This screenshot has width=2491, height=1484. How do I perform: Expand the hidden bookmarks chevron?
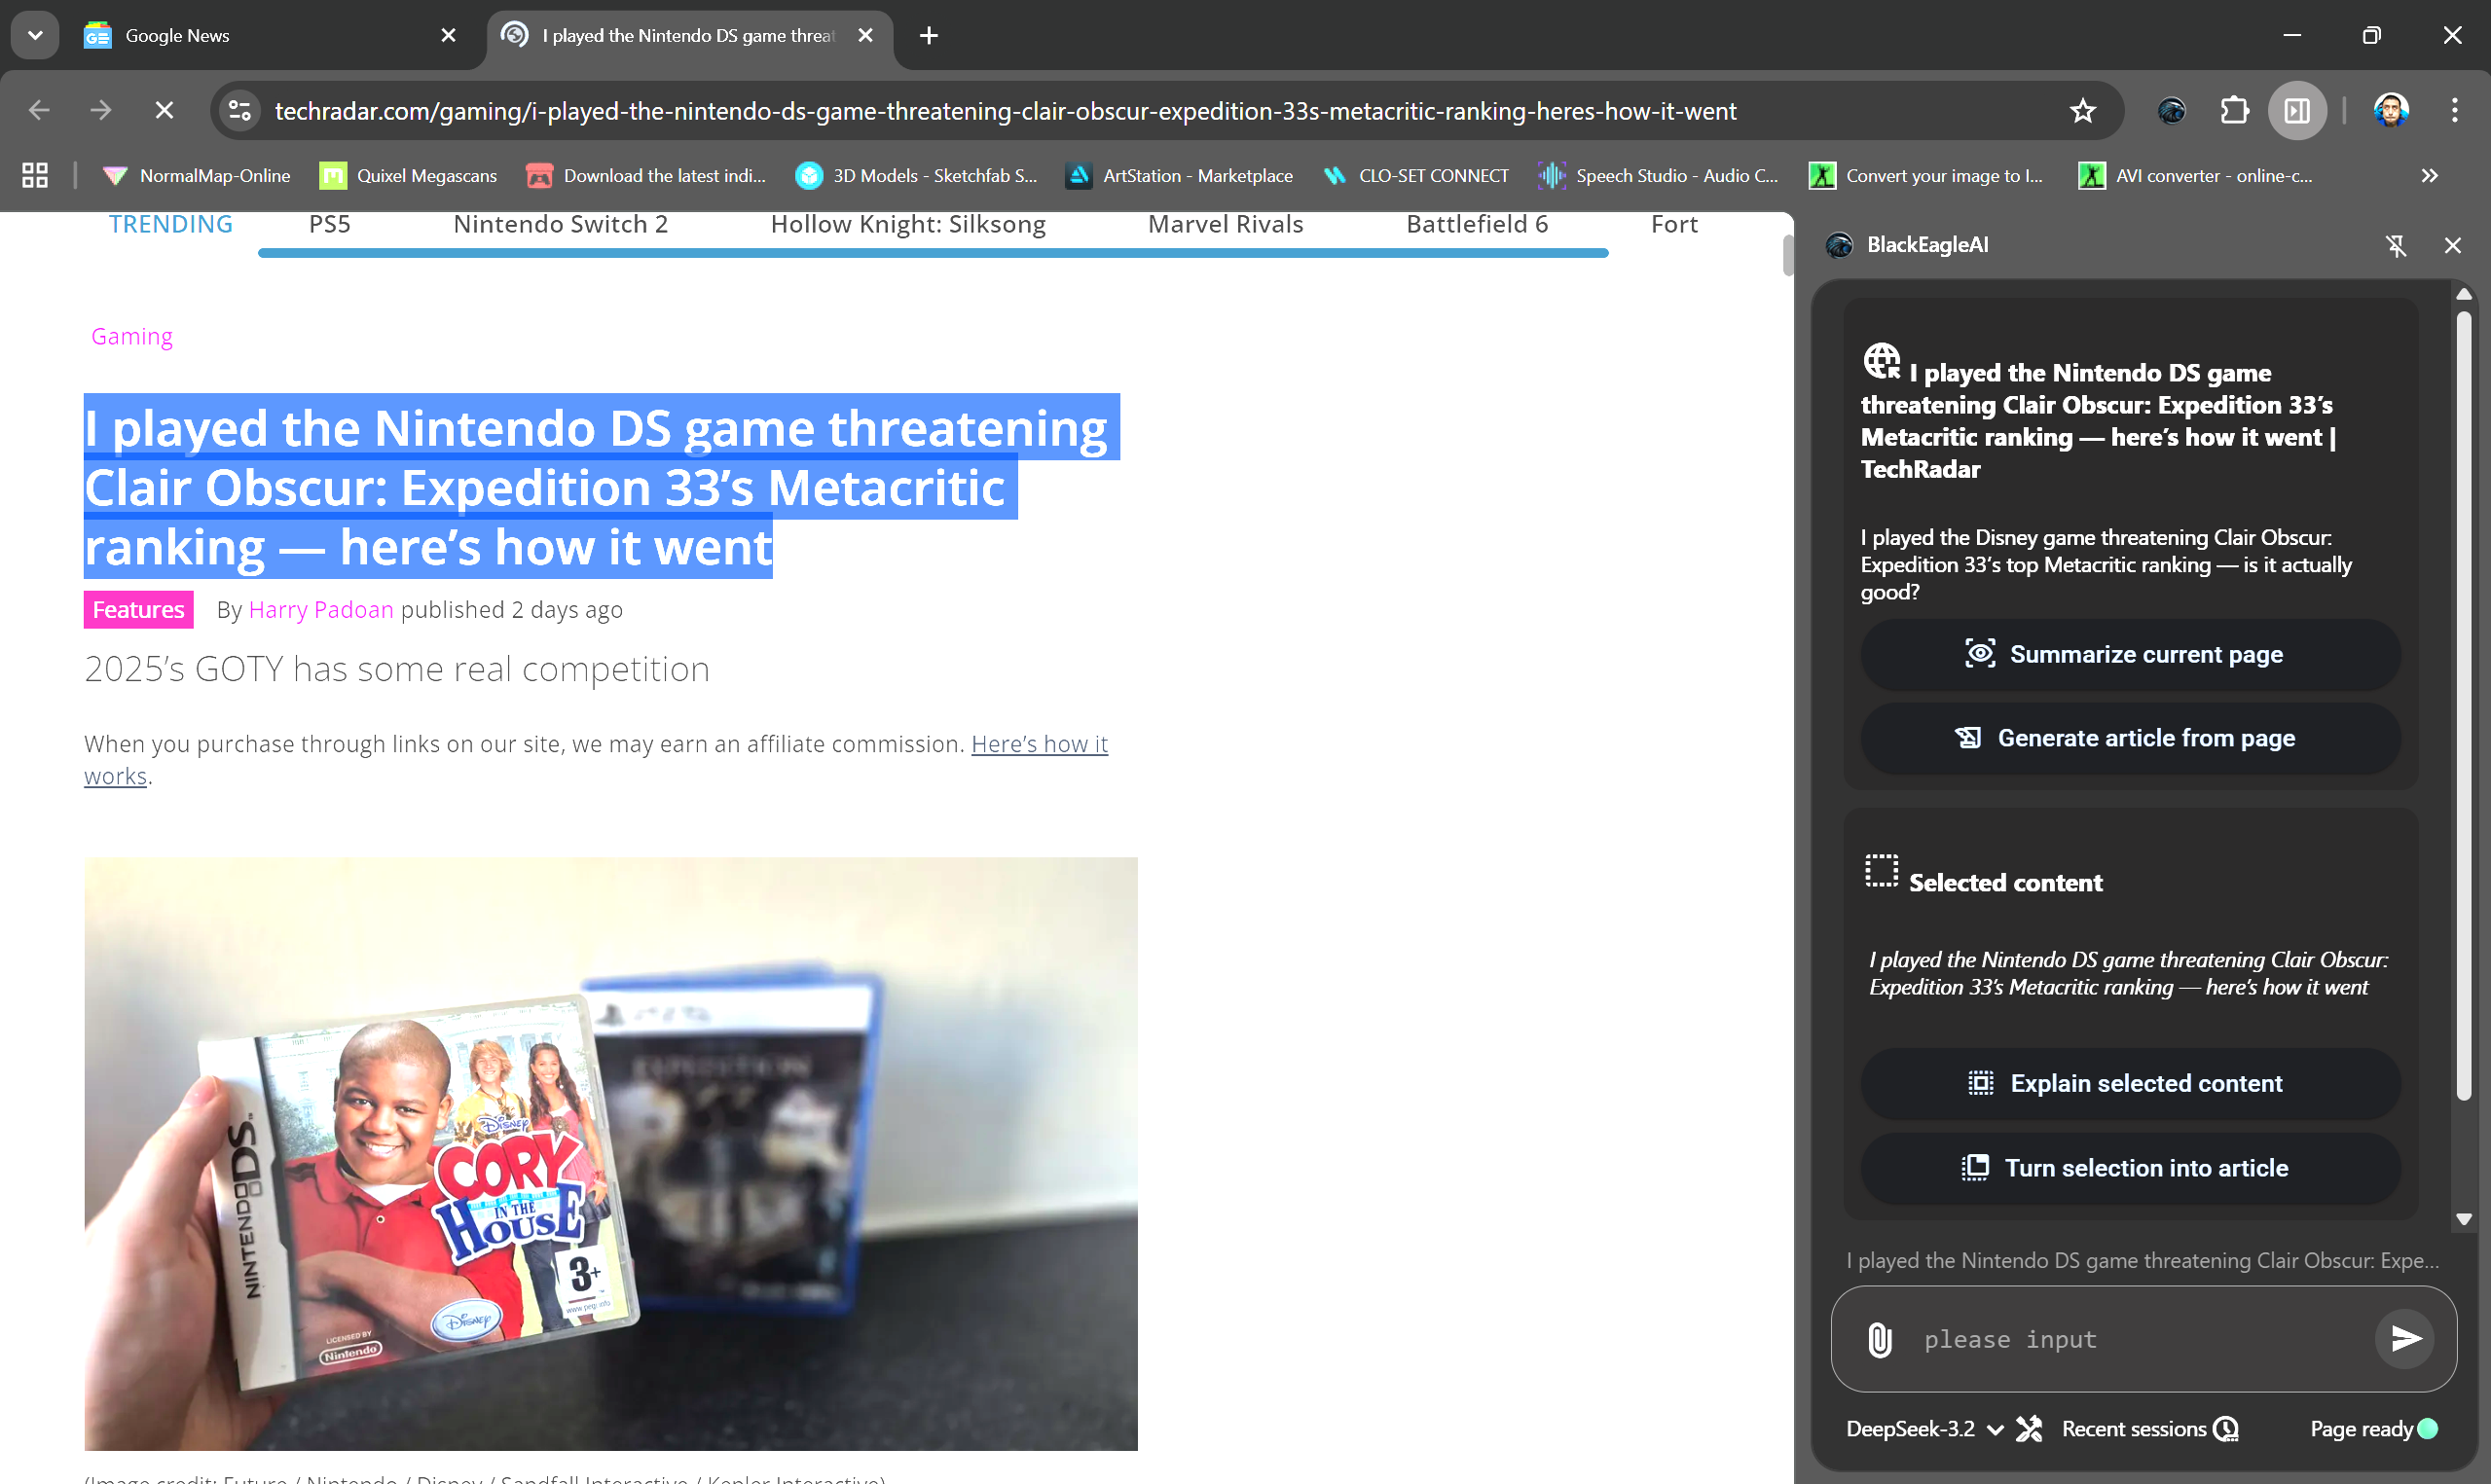point(2430,175)
